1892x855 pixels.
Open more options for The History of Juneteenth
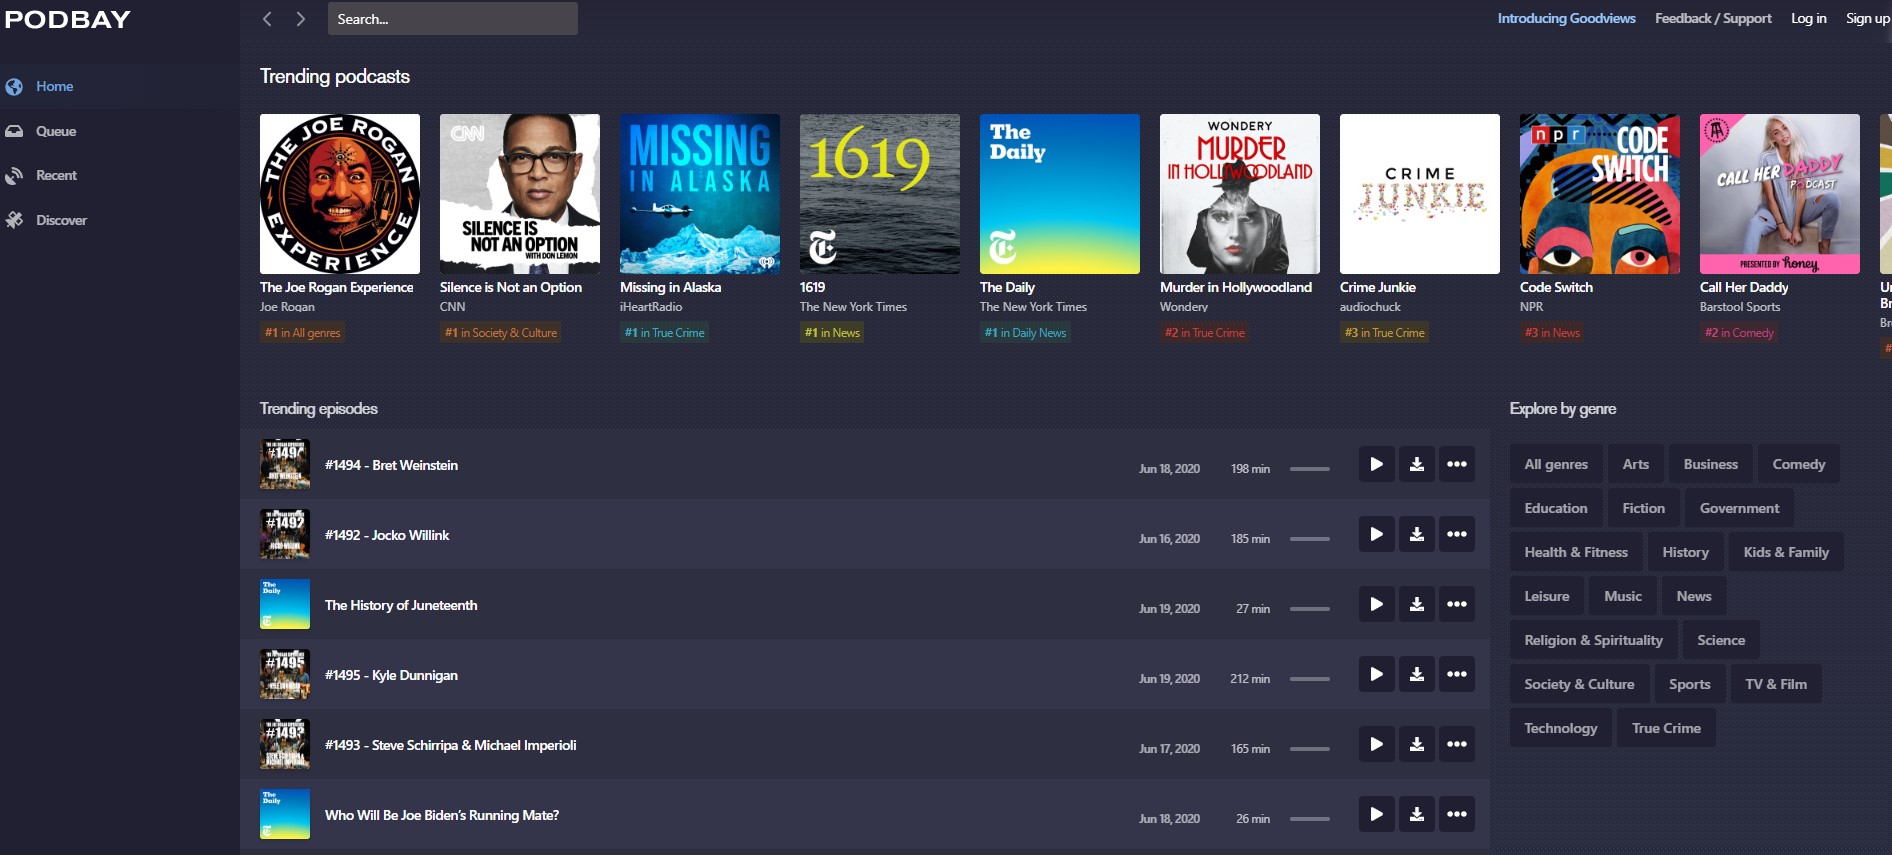(x=1457, y=604)
